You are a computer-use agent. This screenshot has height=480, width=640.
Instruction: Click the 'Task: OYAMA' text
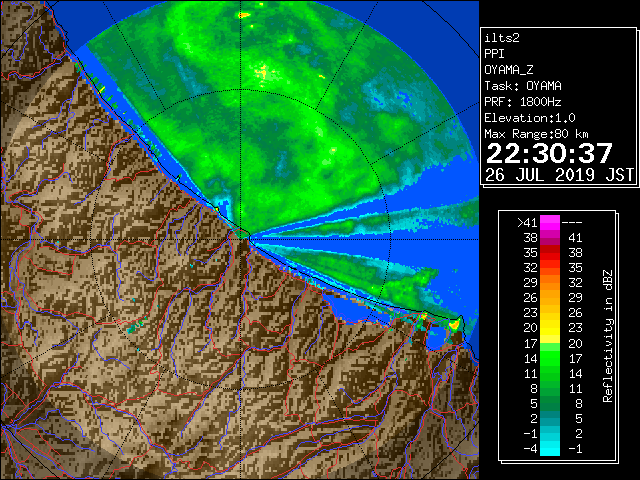tap(523, 86)
